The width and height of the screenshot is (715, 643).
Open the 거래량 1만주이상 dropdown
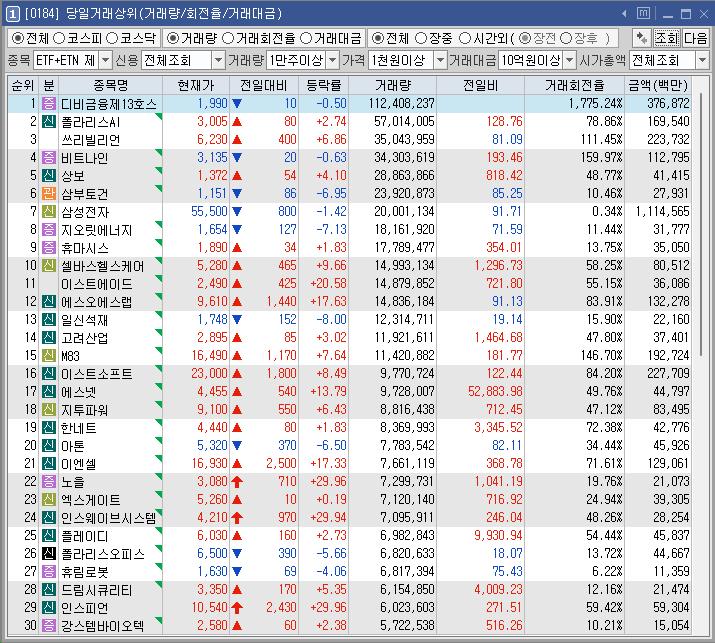(x=333, y=60)
